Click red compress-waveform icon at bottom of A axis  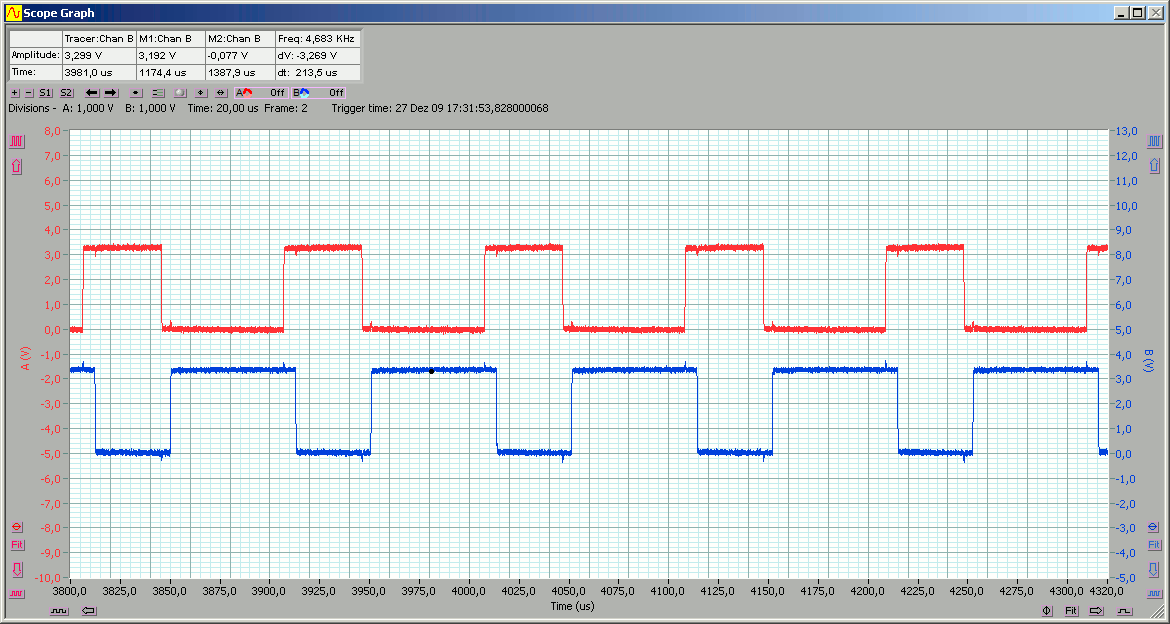pos(16,594)
